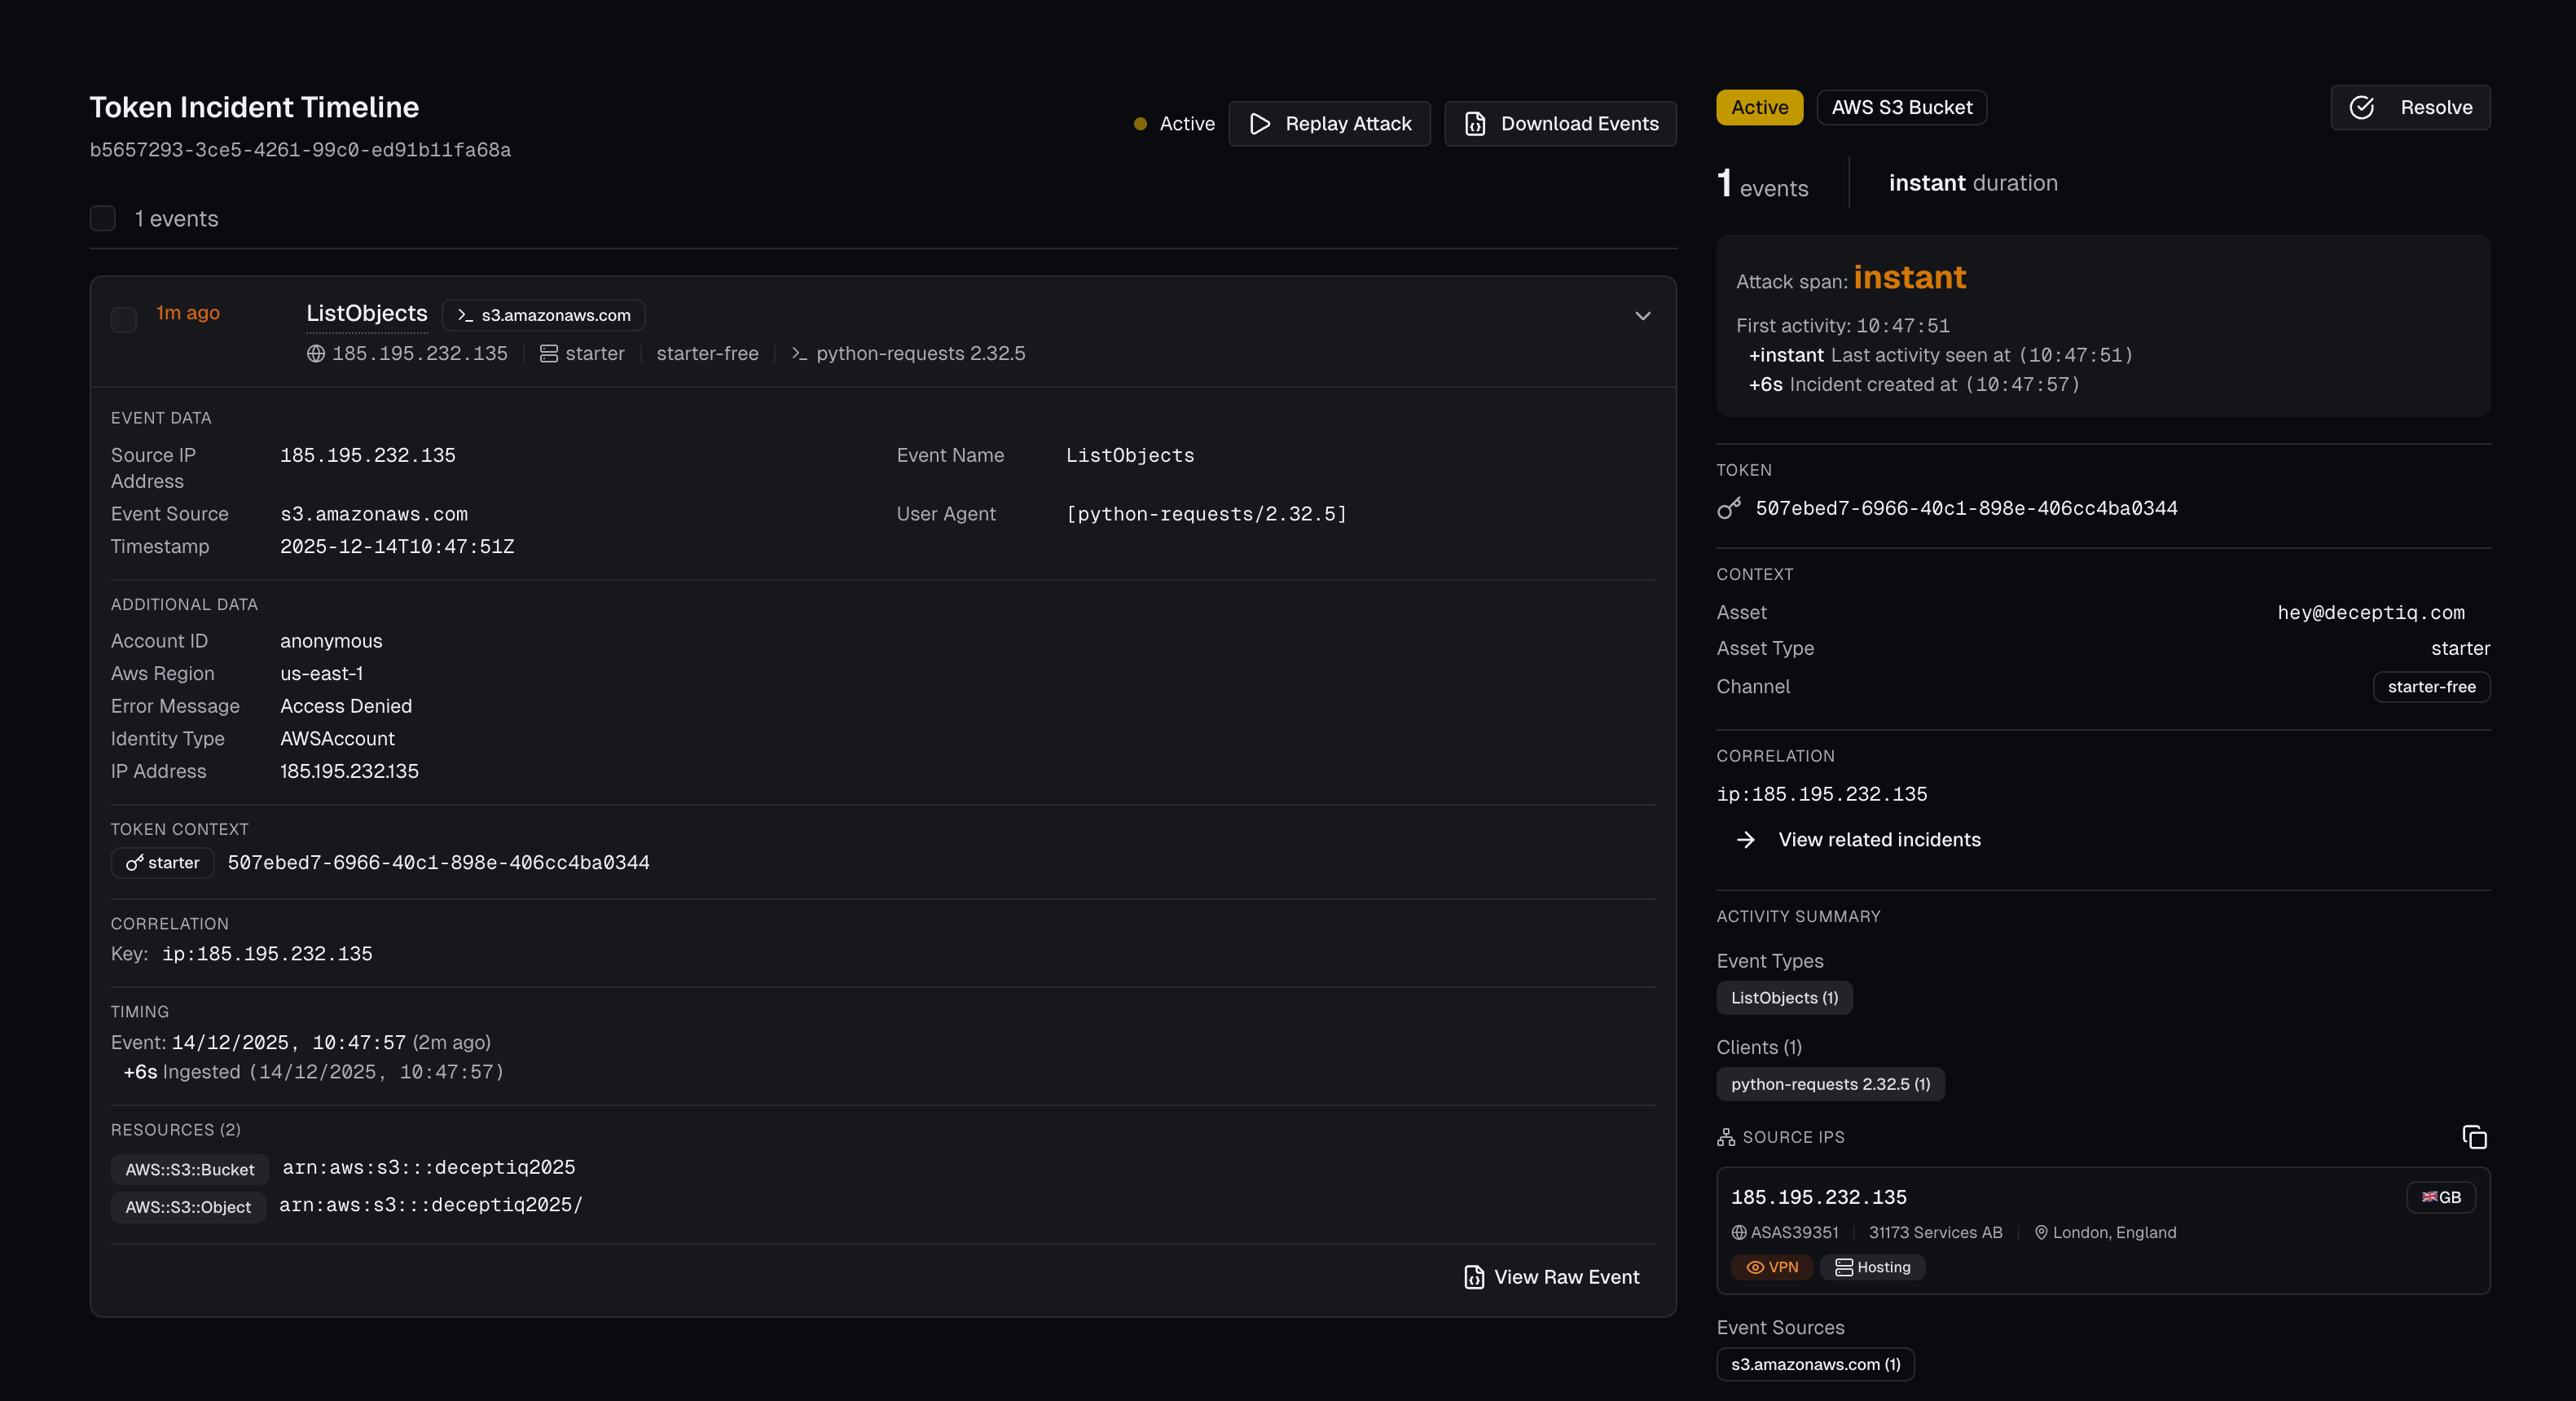2576x1401 pixels.
Task: Select the python-requests 2.32.5 client tag
Action: (x=1830, y=1084)
